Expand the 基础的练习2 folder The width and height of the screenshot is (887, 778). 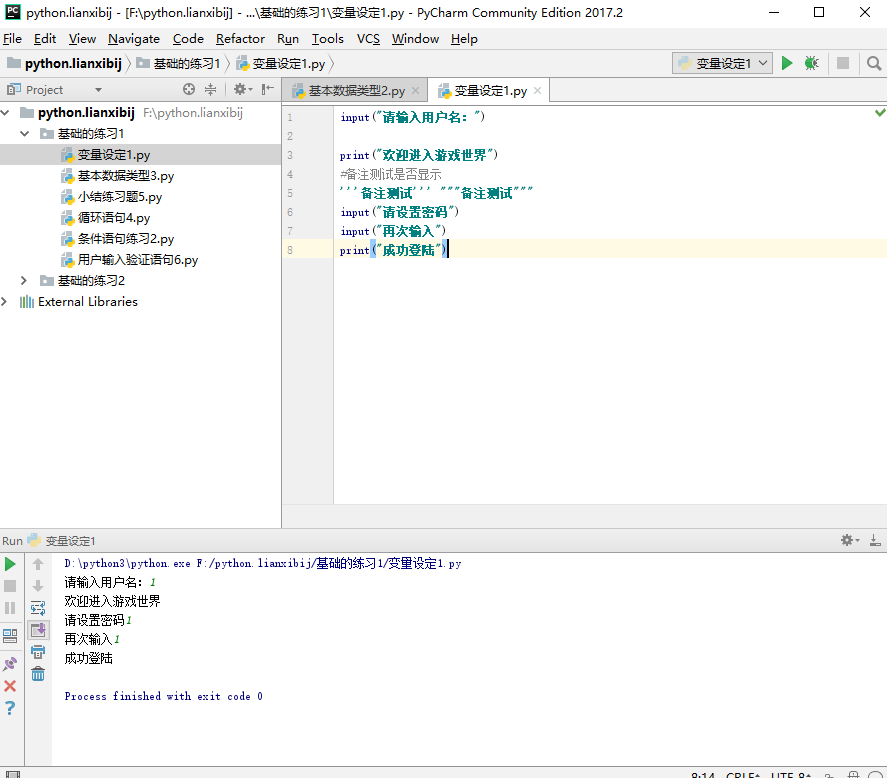pyautogui.click(x=24, y=281)
